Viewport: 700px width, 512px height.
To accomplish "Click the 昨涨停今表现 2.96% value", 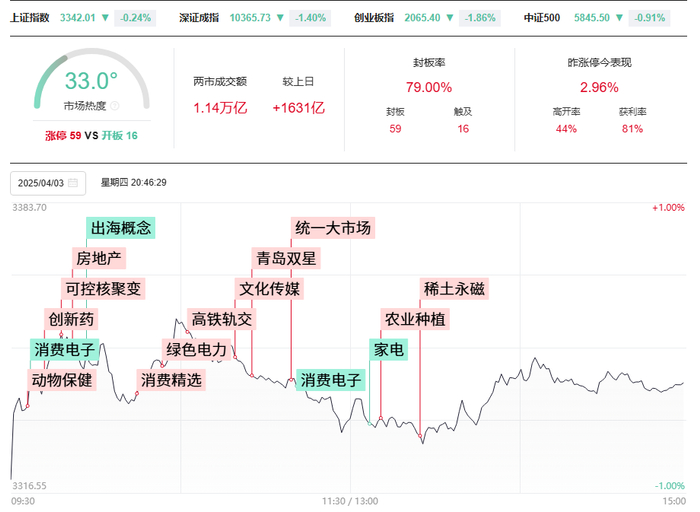I will pos(599,87).
